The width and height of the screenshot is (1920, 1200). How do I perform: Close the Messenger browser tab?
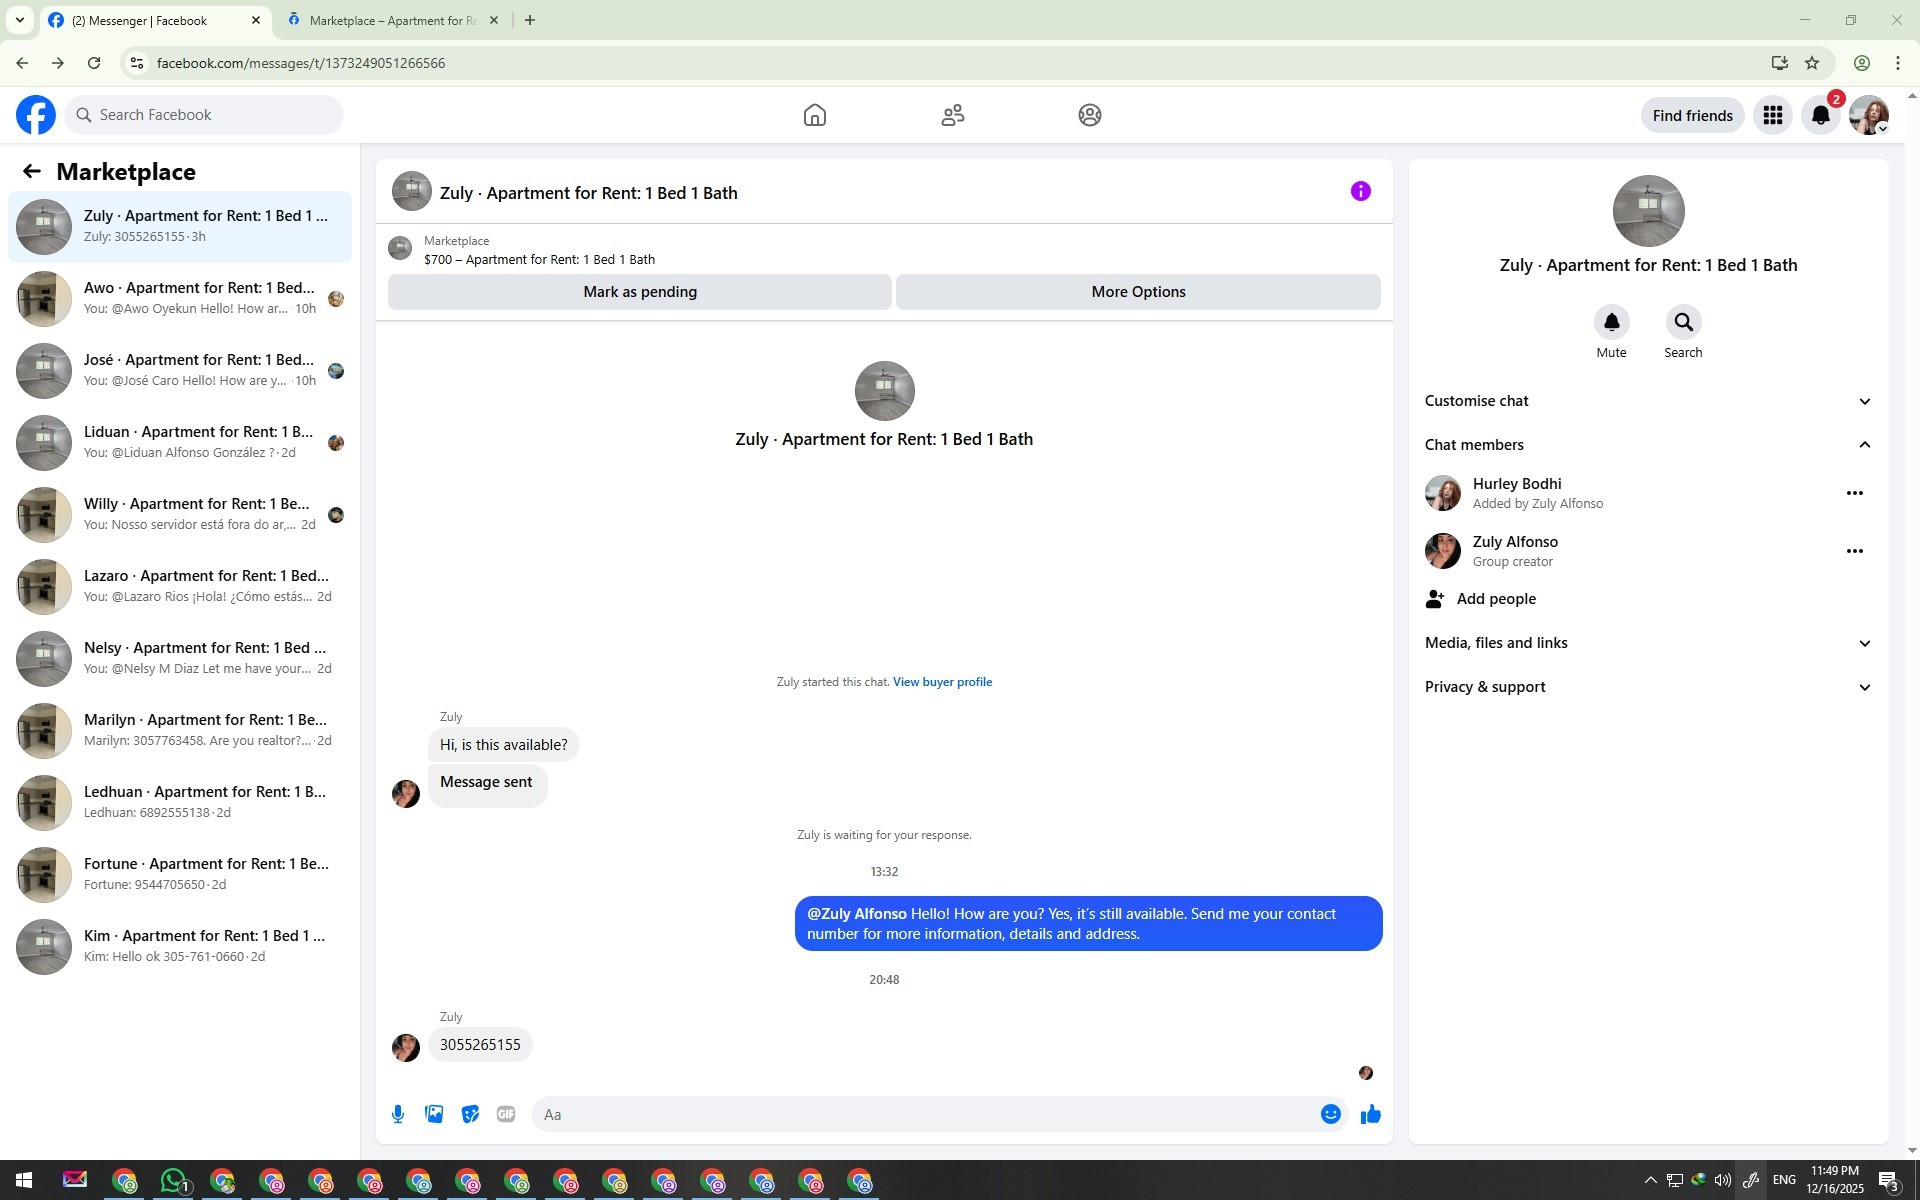coord(256,20)
